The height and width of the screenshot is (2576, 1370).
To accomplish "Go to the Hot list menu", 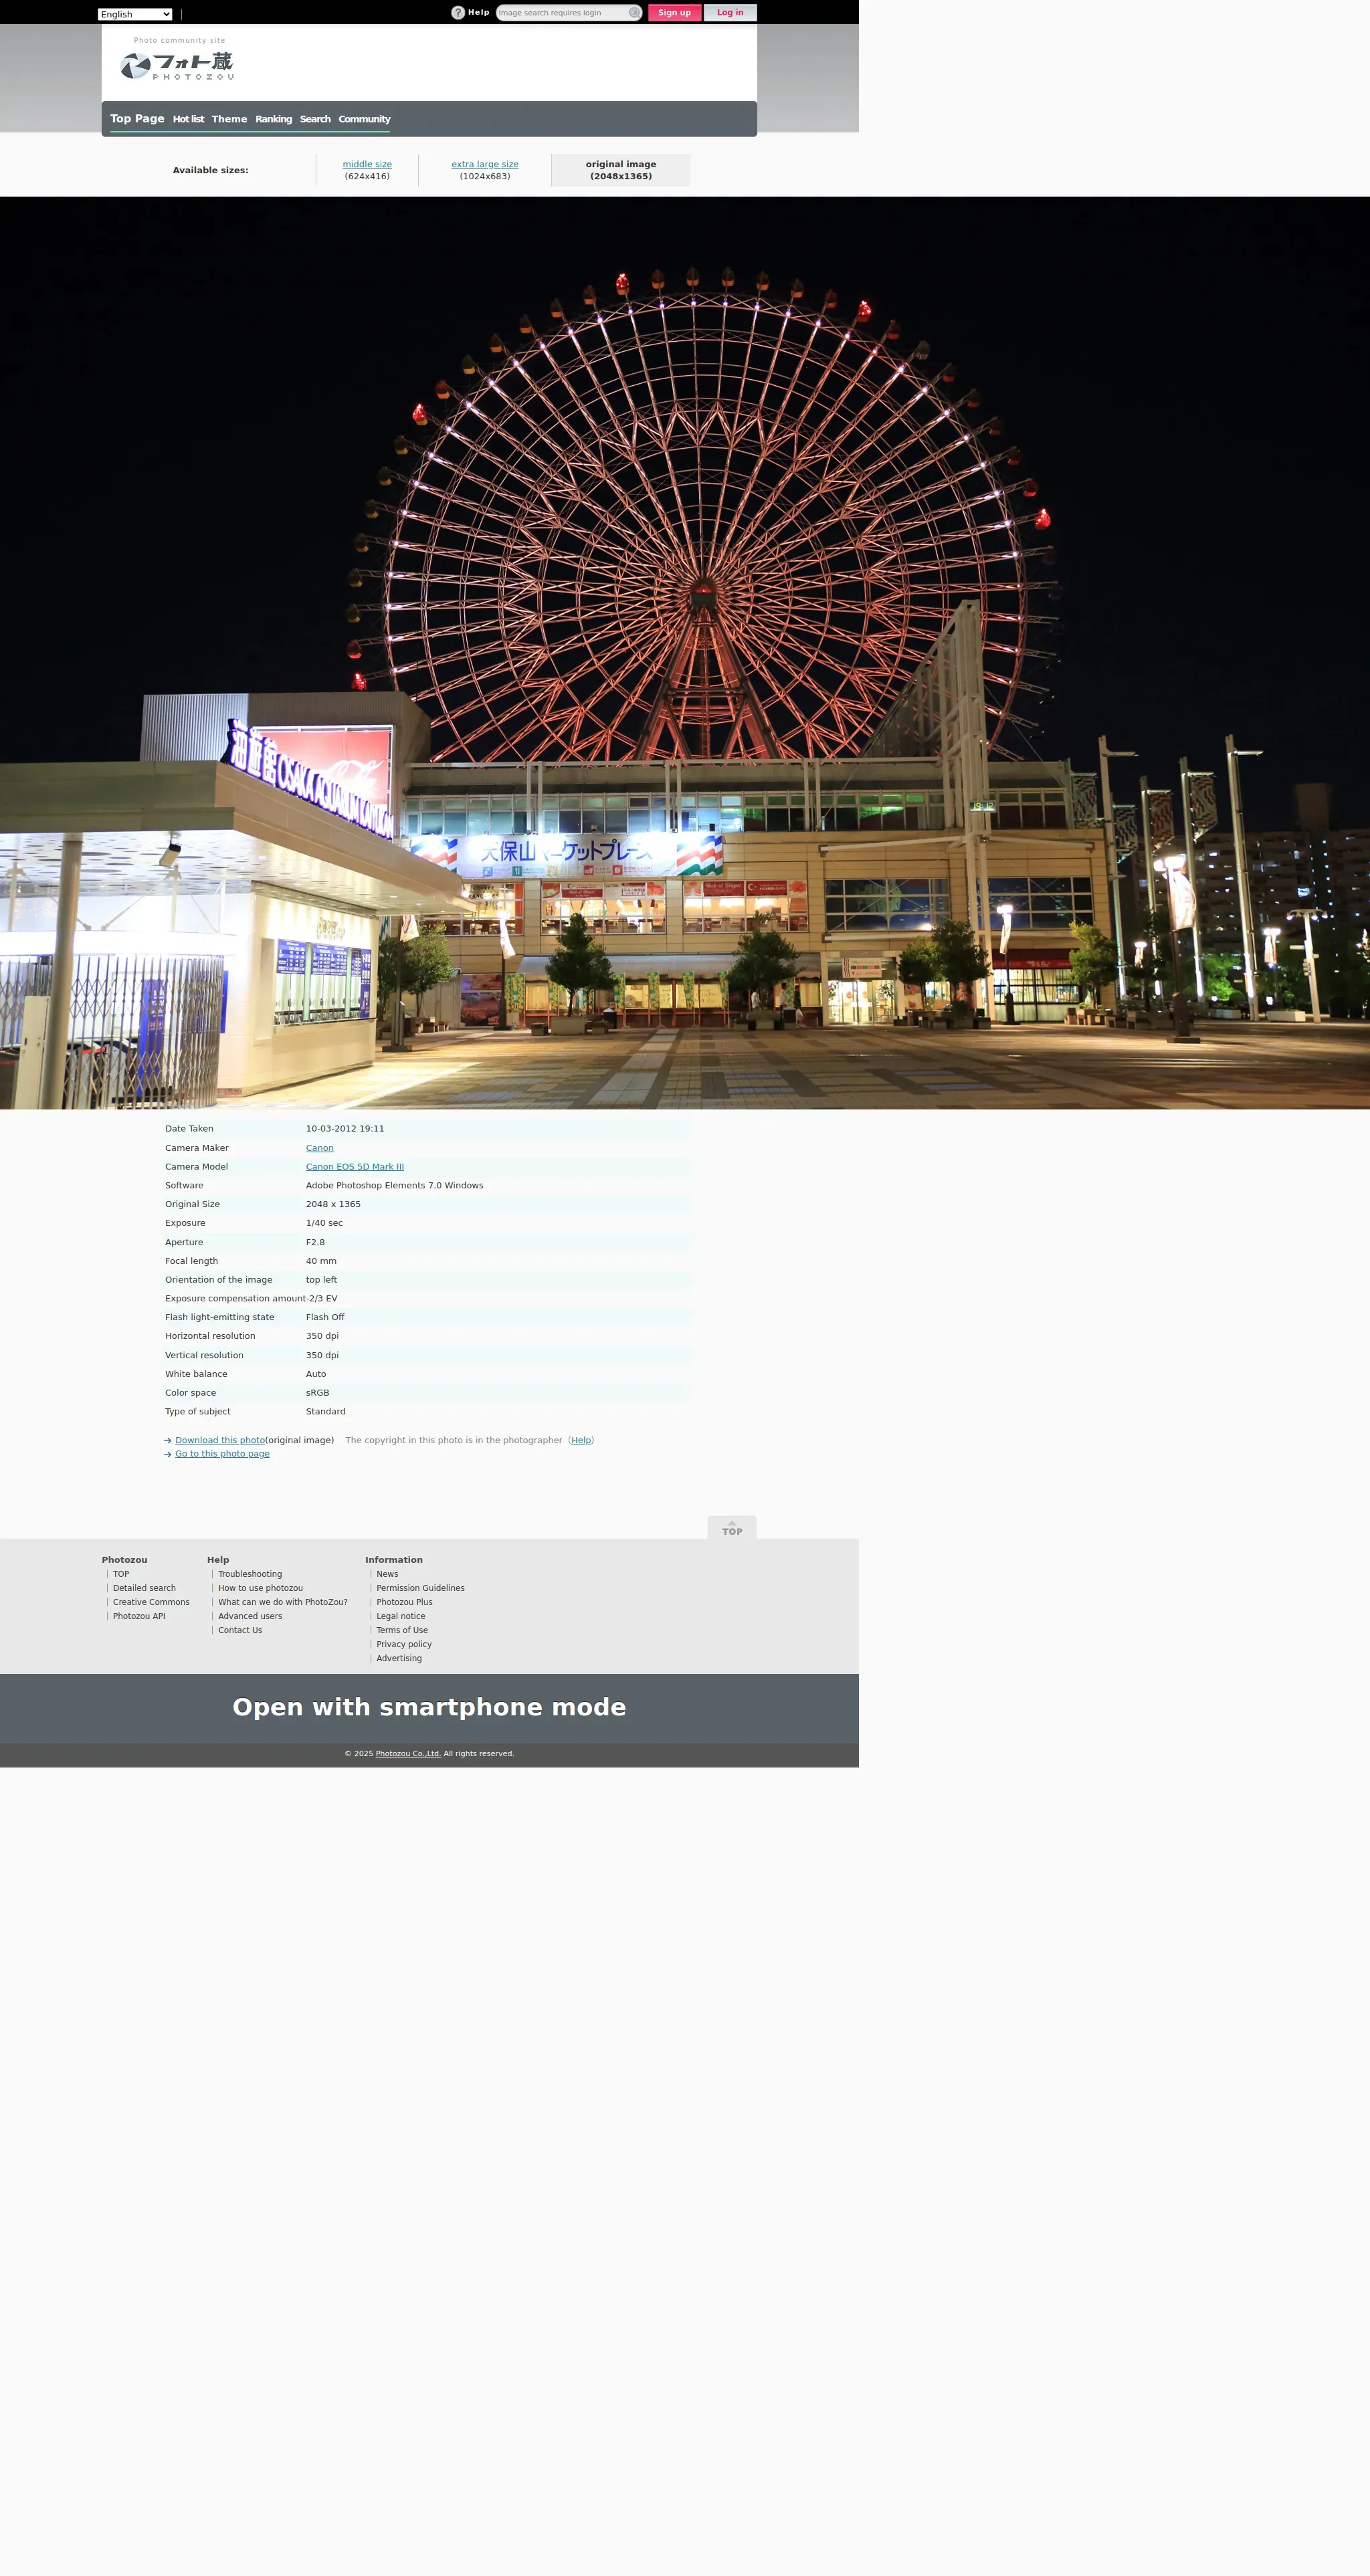I will pos(188,119).
